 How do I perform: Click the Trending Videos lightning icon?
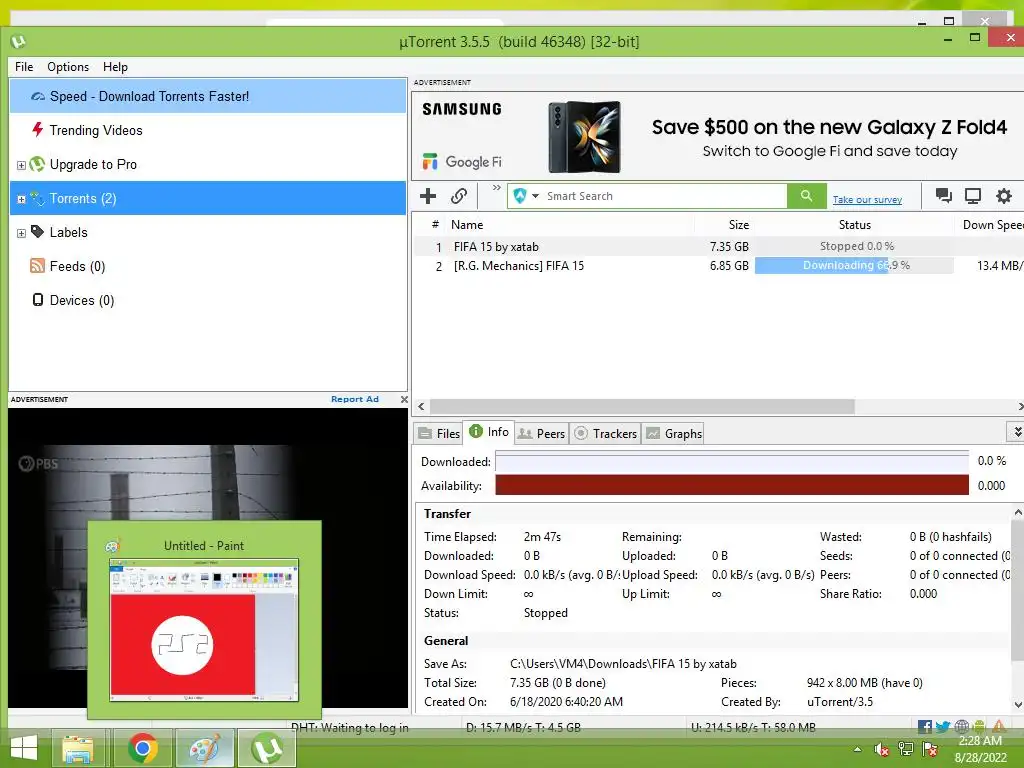pyautogui.click(x=38, y=129)
